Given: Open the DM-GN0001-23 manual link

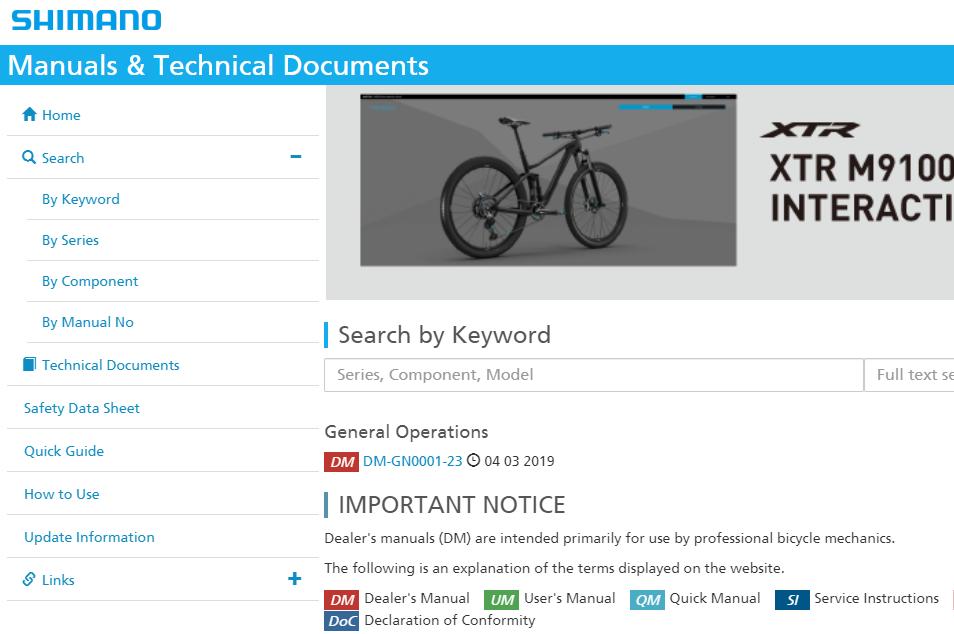Looking at the screenshot, I should [413, 461].
